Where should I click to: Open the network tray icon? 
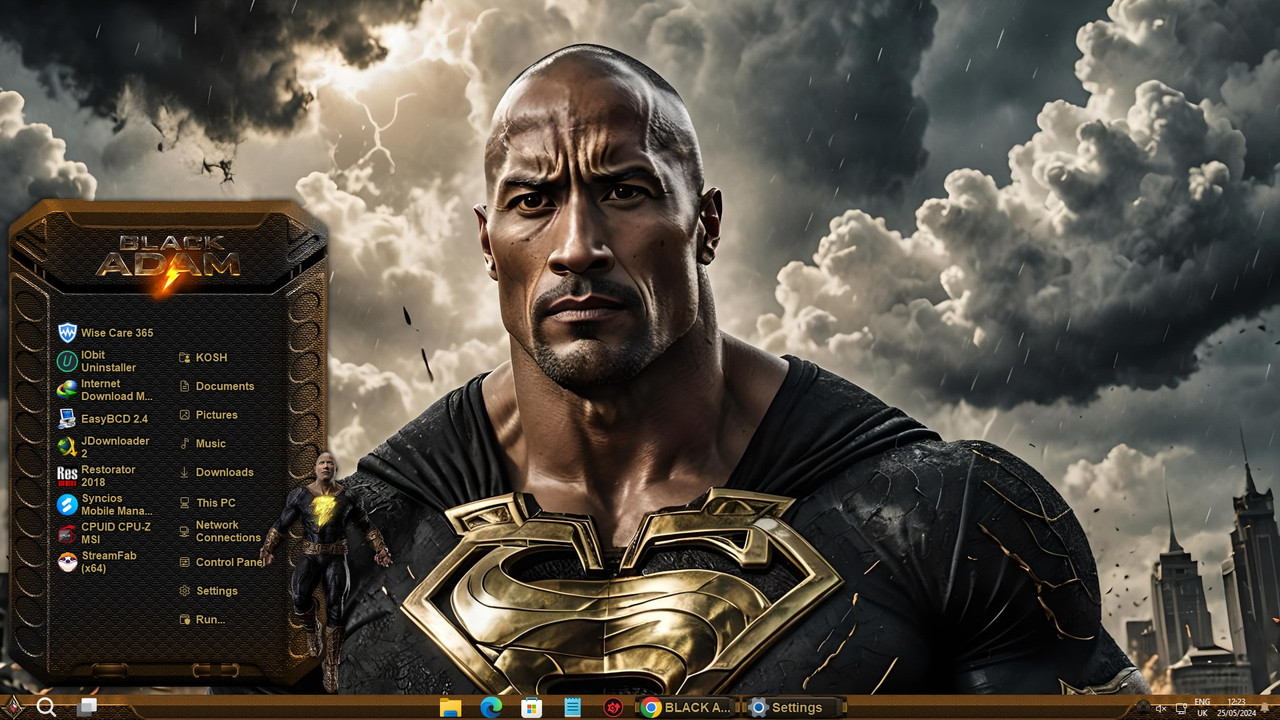[x=1181, y=708]
